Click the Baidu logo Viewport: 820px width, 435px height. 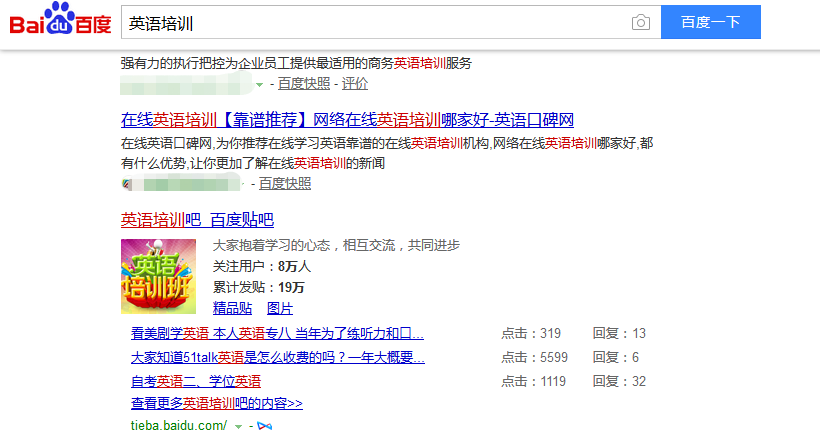[x=61, y=19]
